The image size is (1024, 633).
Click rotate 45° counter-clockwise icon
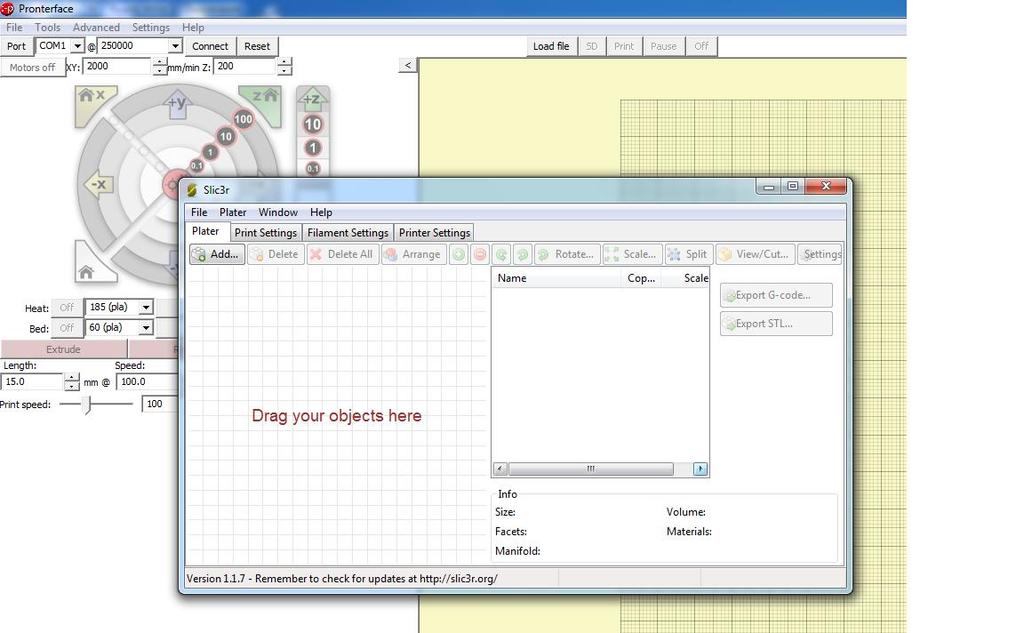(x=502, y=254)
